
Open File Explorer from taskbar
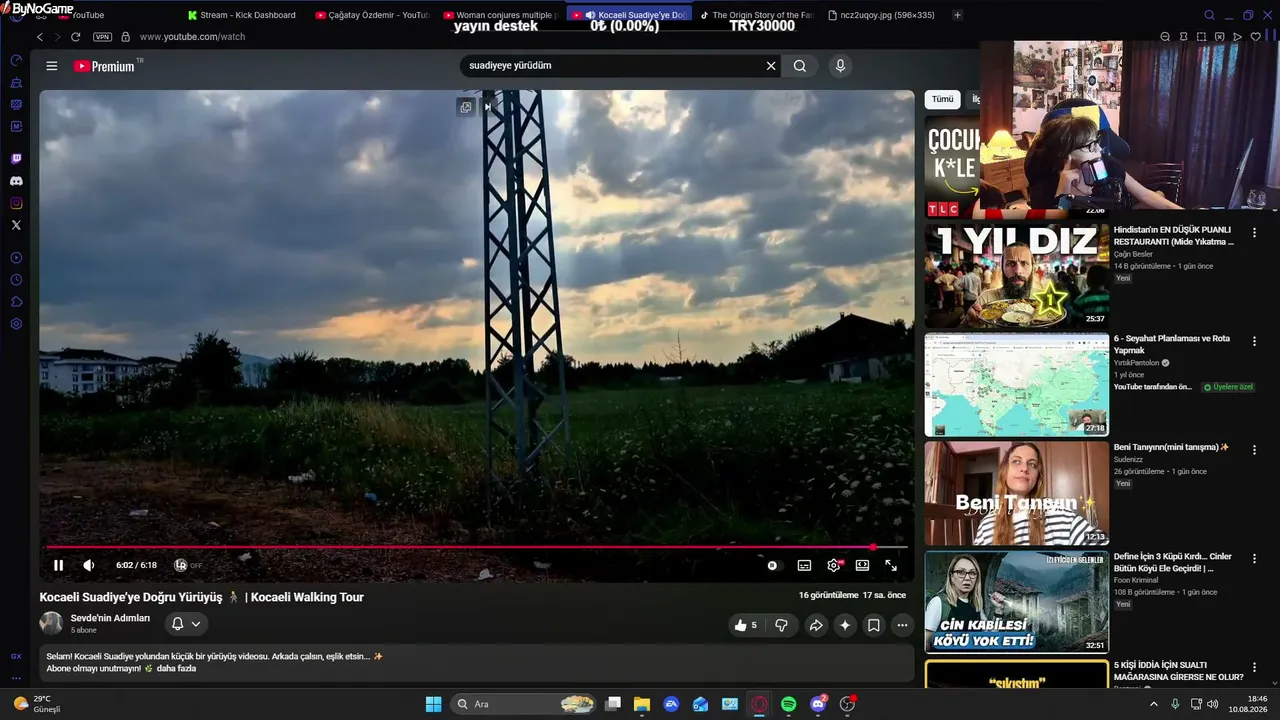tap(642, 704)
